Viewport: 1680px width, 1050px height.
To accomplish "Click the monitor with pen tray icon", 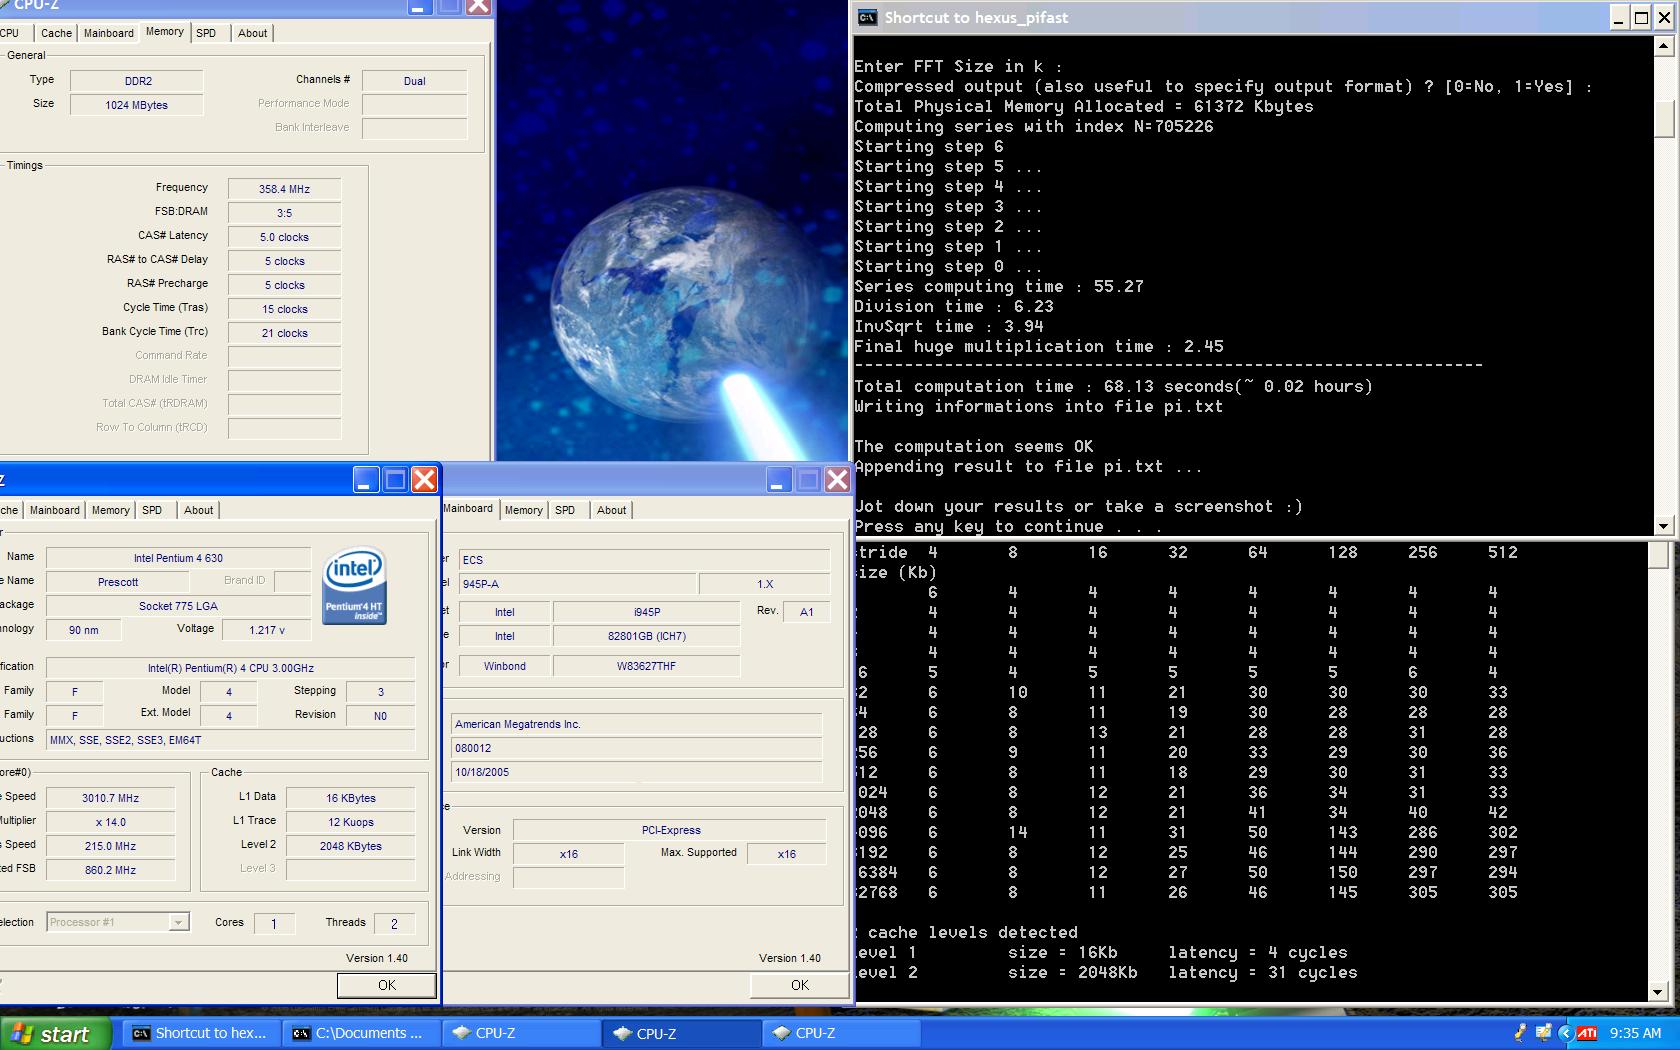I will click(x=1544, y=1033).
